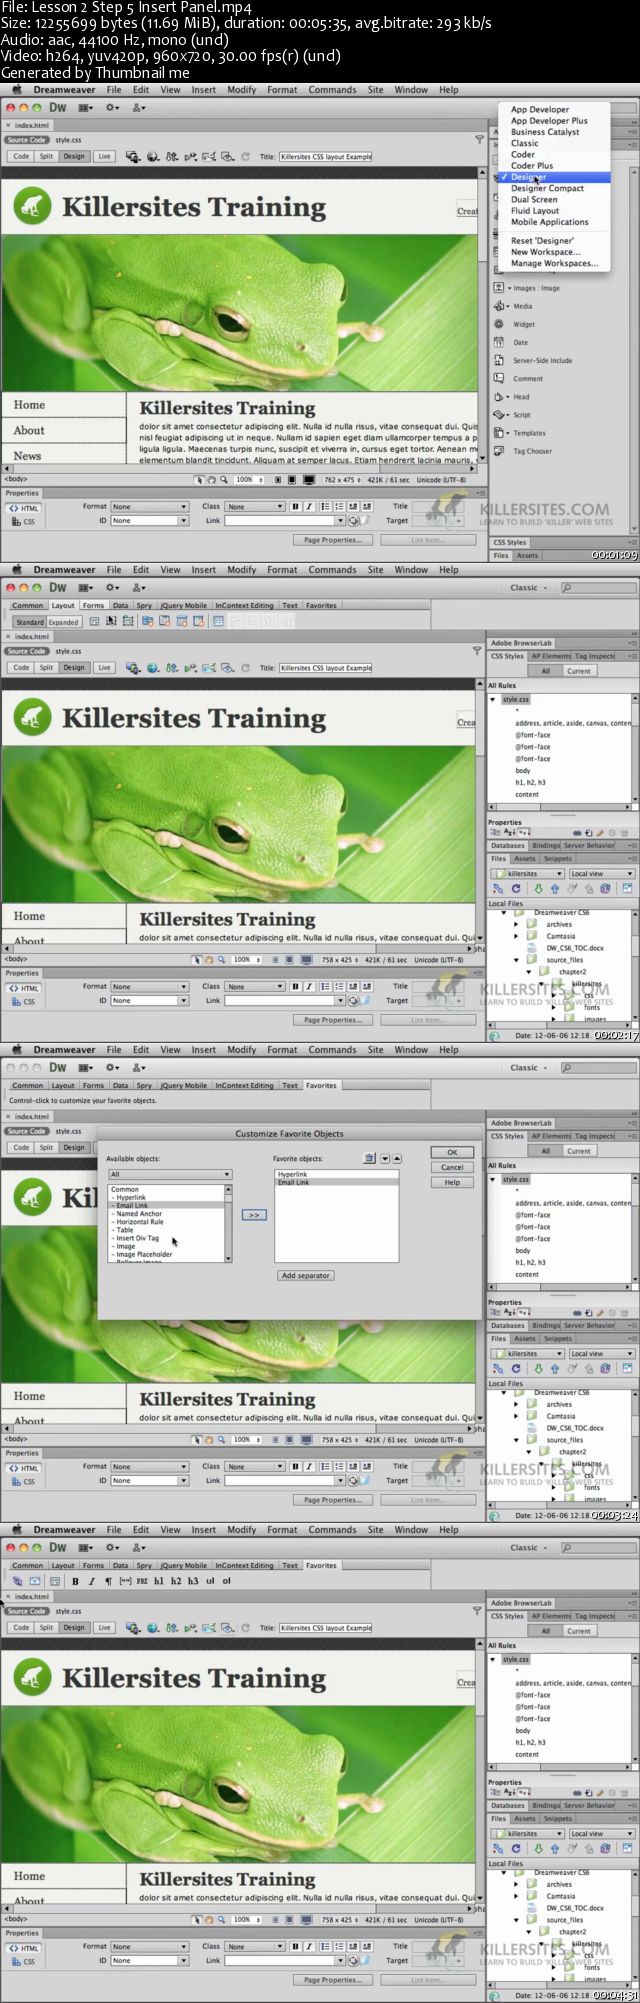Click Media icon in Insert panel, 00:01:09 frame
640x2003 pixels.
[x=500, y=306]
